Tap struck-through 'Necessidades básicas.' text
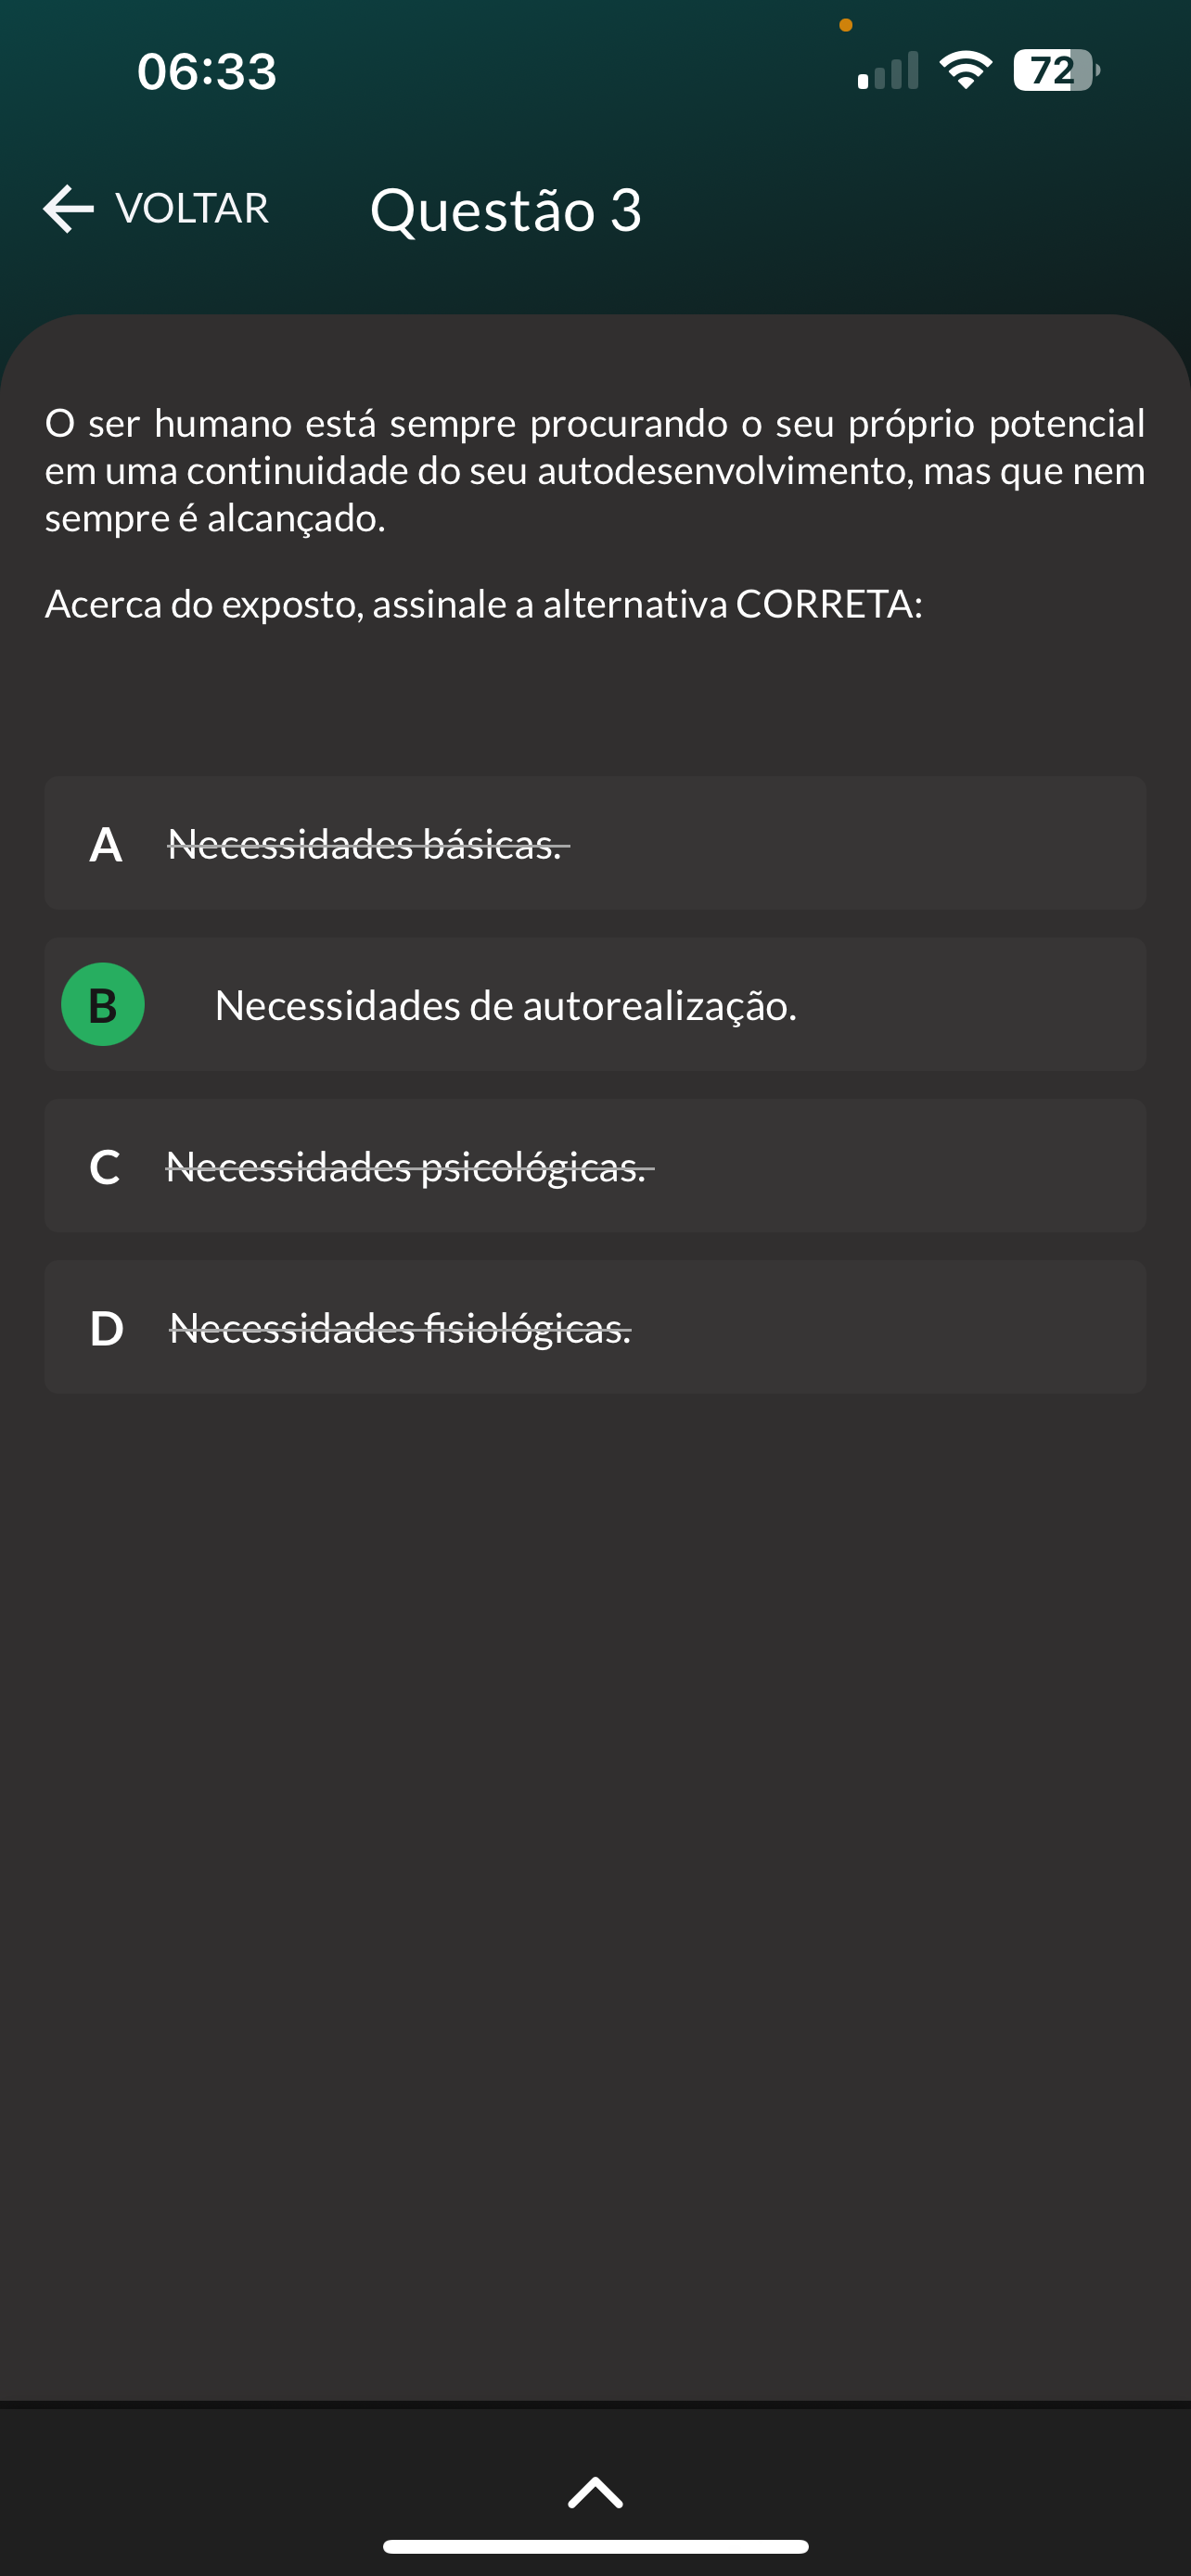The height and width of the screenshot is (2576, 1191). (x=366, y=845)
